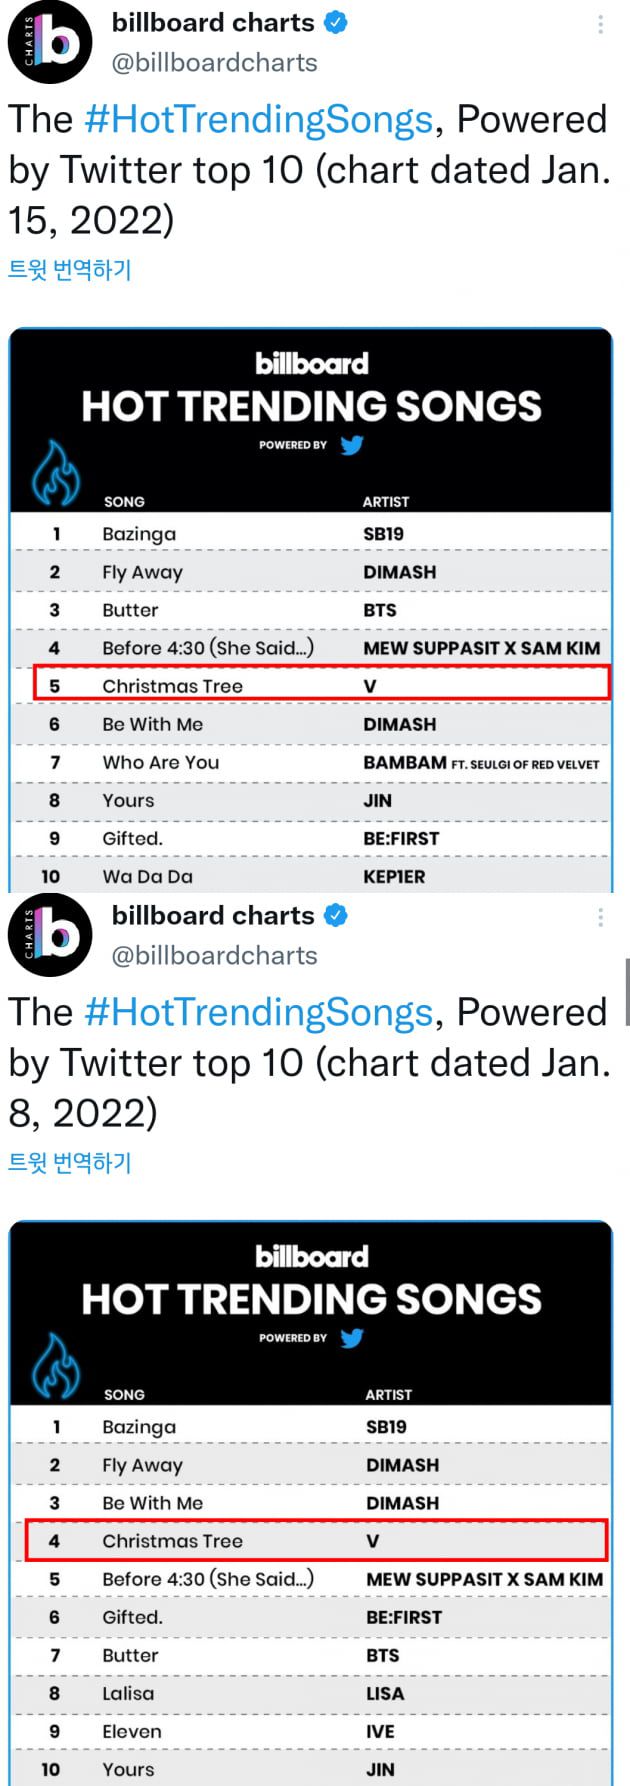
Task: Click 트윗 번역하기 under the Jan. 15 tweet
Action: click(70, 270)
